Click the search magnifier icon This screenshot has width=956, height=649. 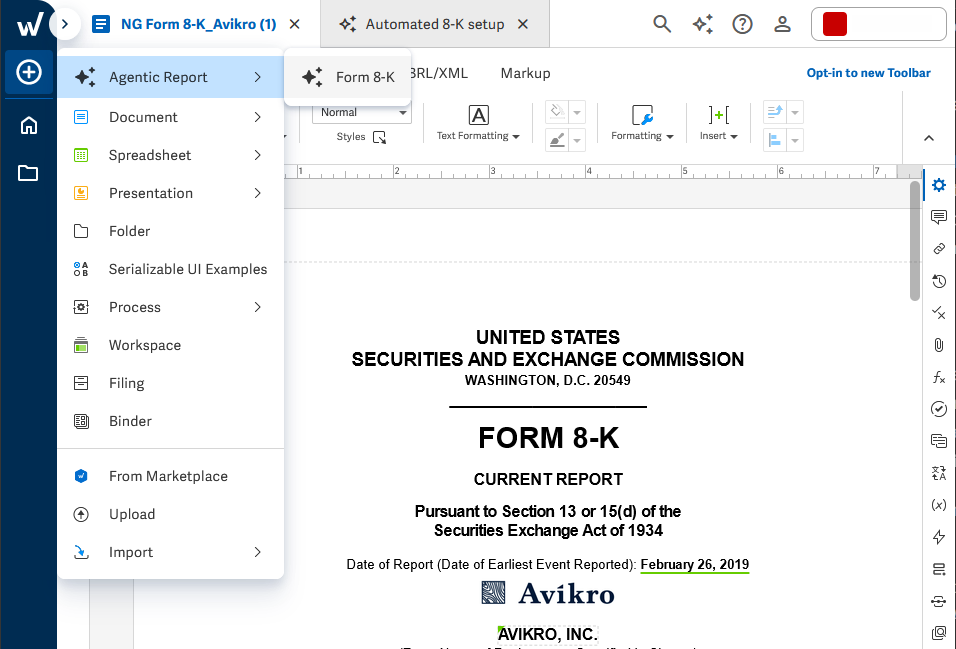point(662,24)
